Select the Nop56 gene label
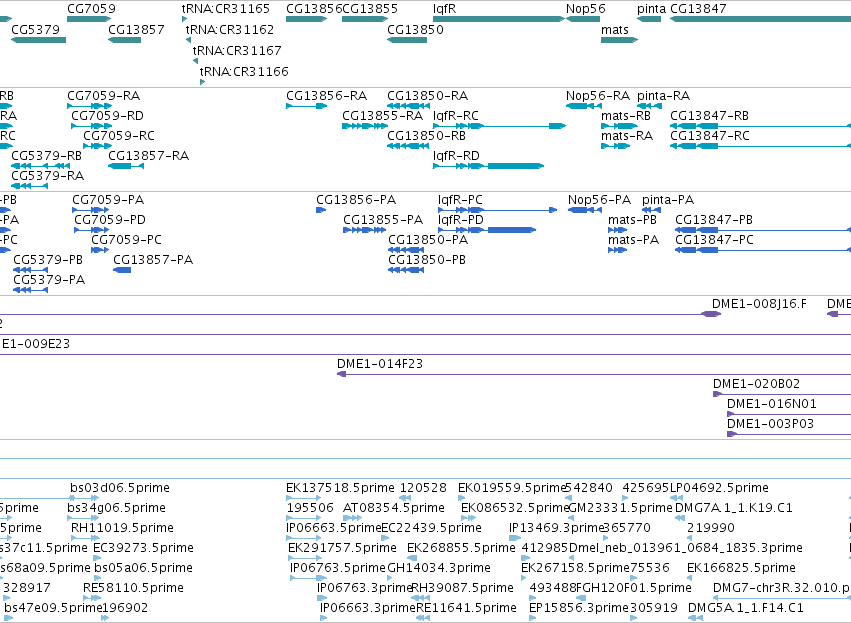Viewport: 851px width, 623px height. (586, 9)
